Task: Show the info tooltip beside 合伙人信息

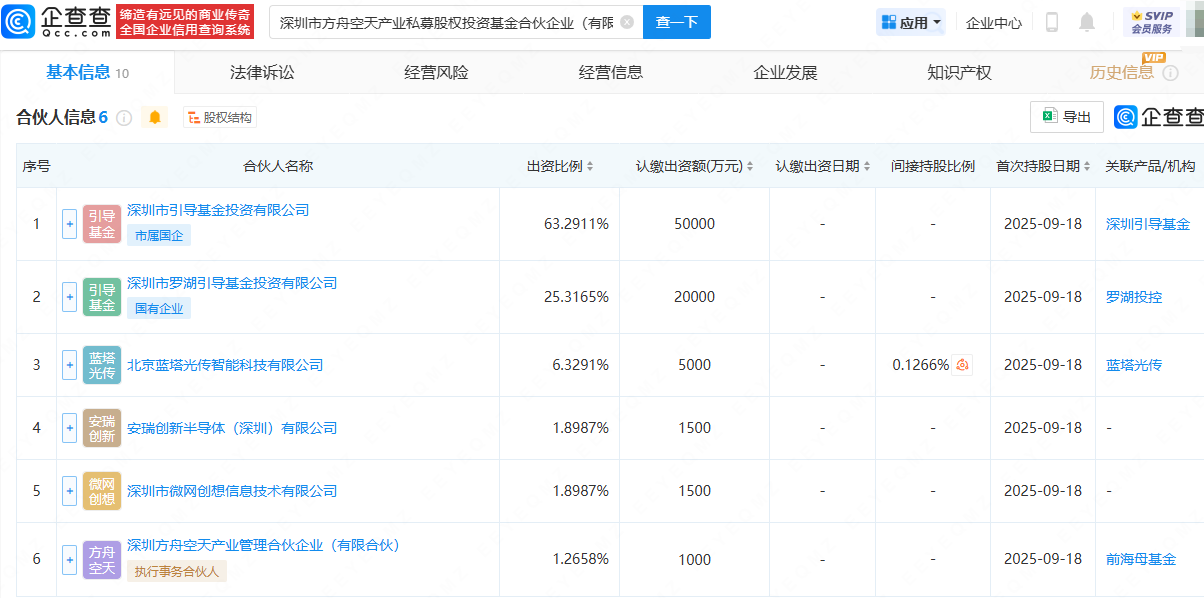Action: [124, 118]
